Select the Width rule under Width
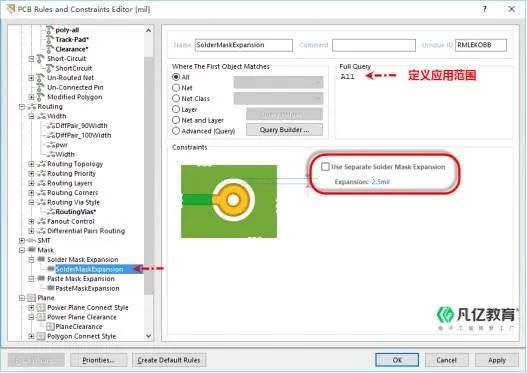 pyautogui.click(x=65, y=154)
